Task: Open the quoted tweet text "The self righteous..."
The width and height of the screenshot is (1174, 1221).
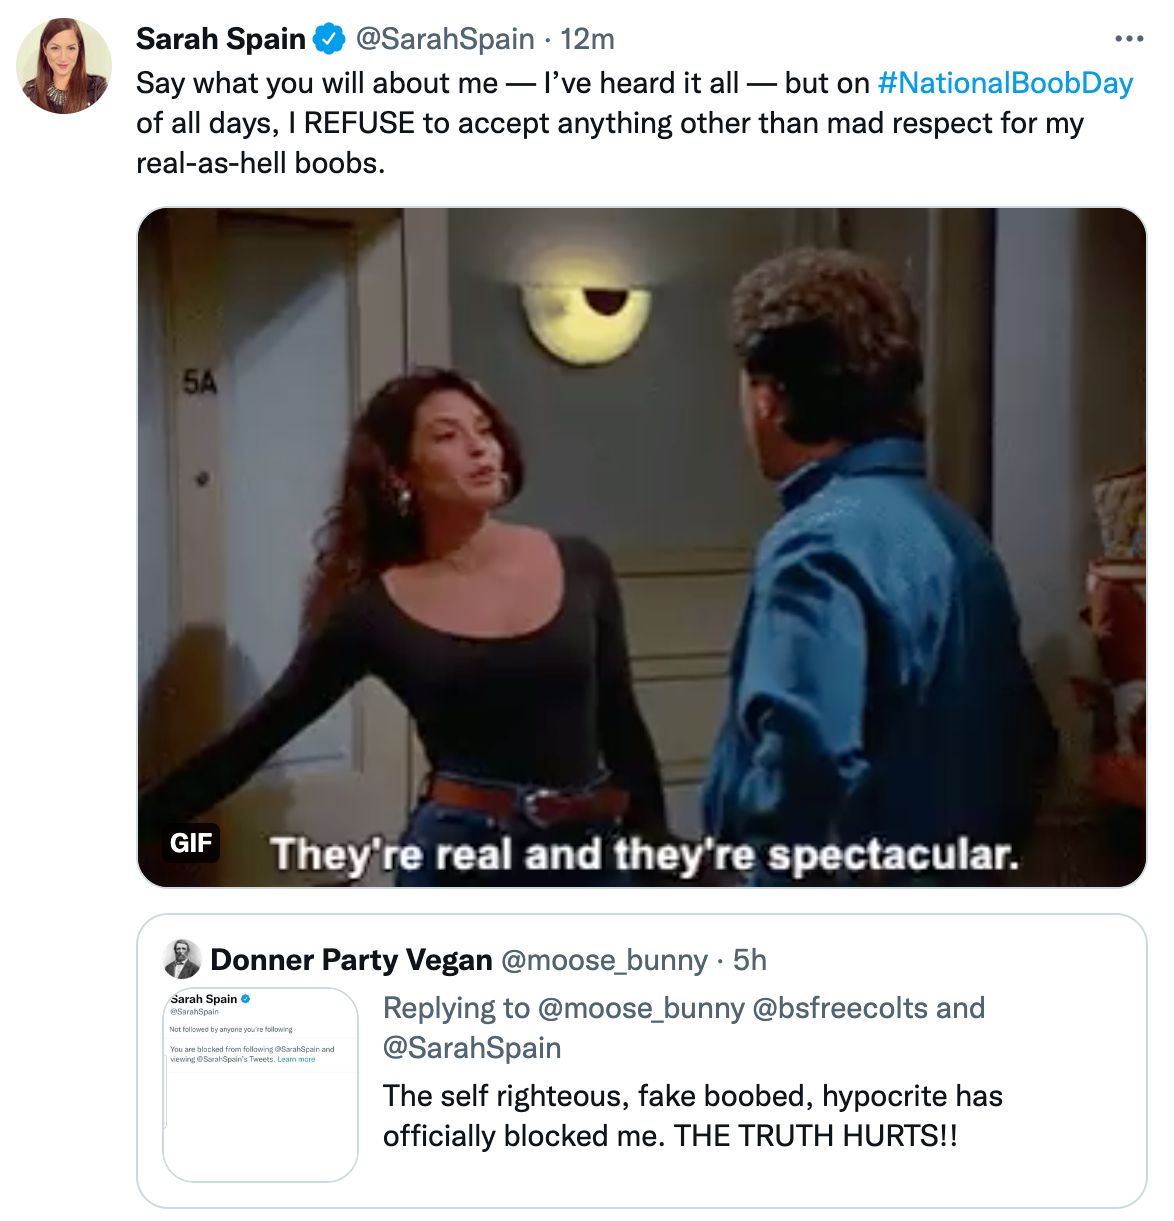Action: click(x=692, y=1116)
